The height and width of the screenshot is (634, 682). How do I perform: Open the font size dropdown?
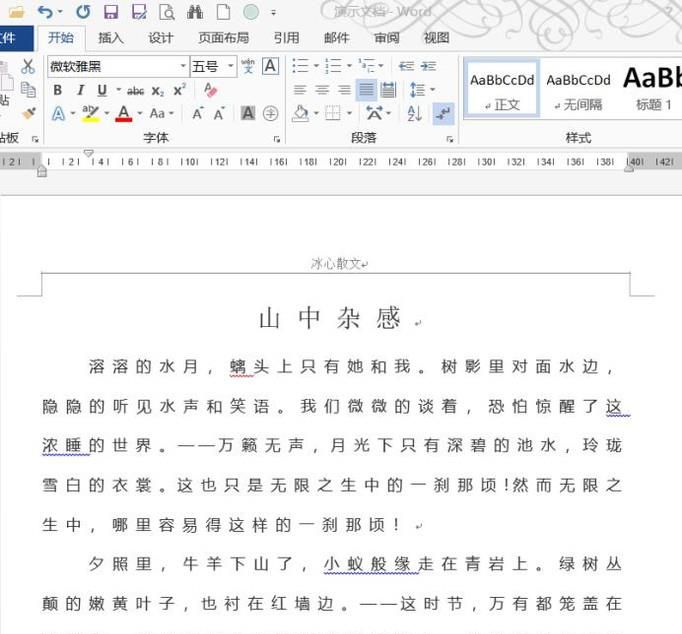[x=231, y=67]
